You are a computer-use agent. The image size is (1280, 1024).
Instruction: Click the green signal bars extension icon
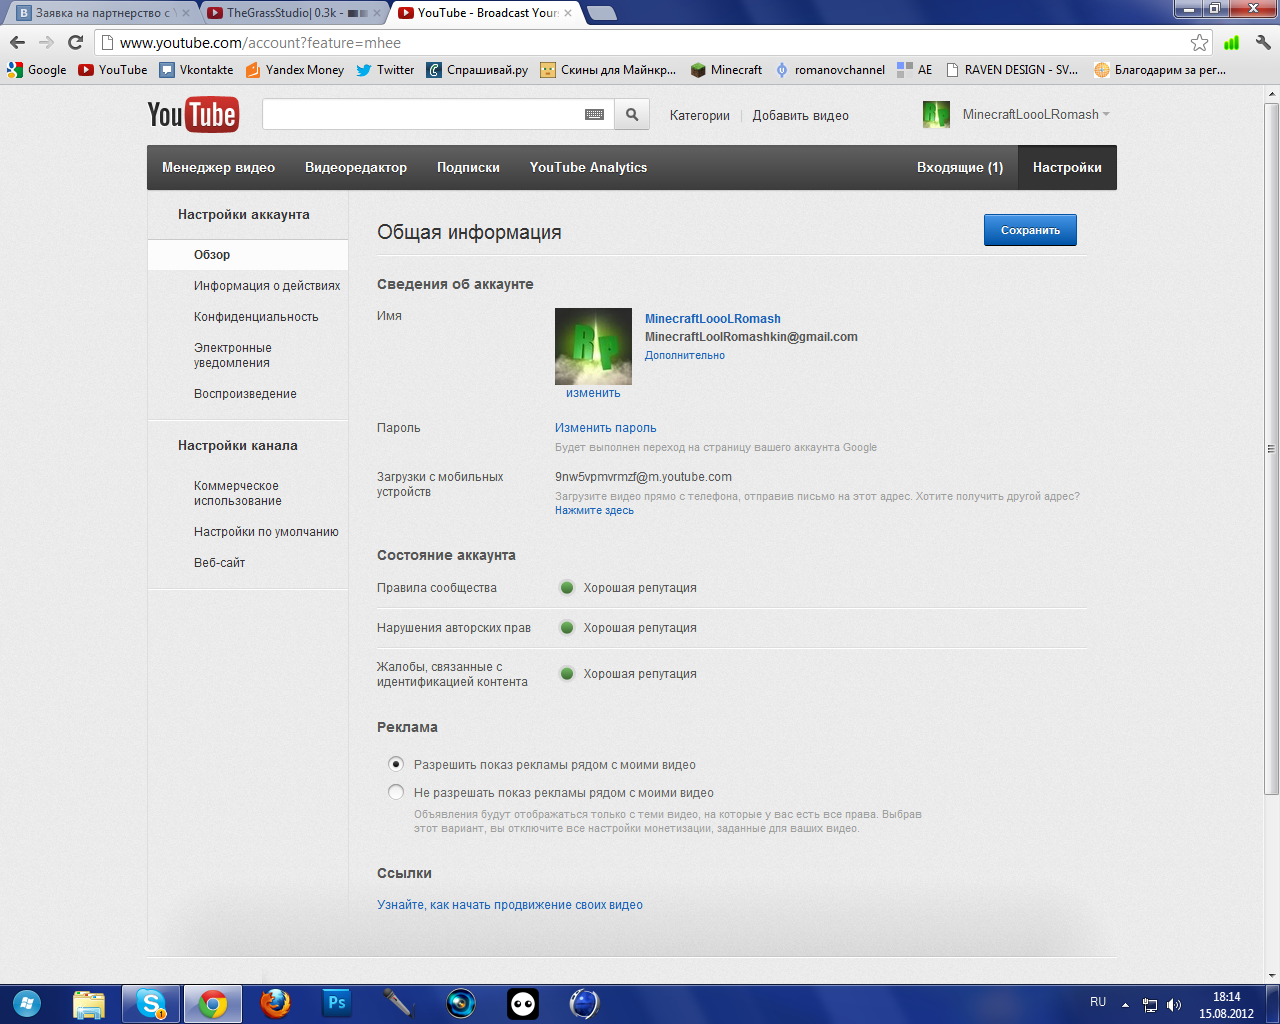click(x=1232, y=42)
